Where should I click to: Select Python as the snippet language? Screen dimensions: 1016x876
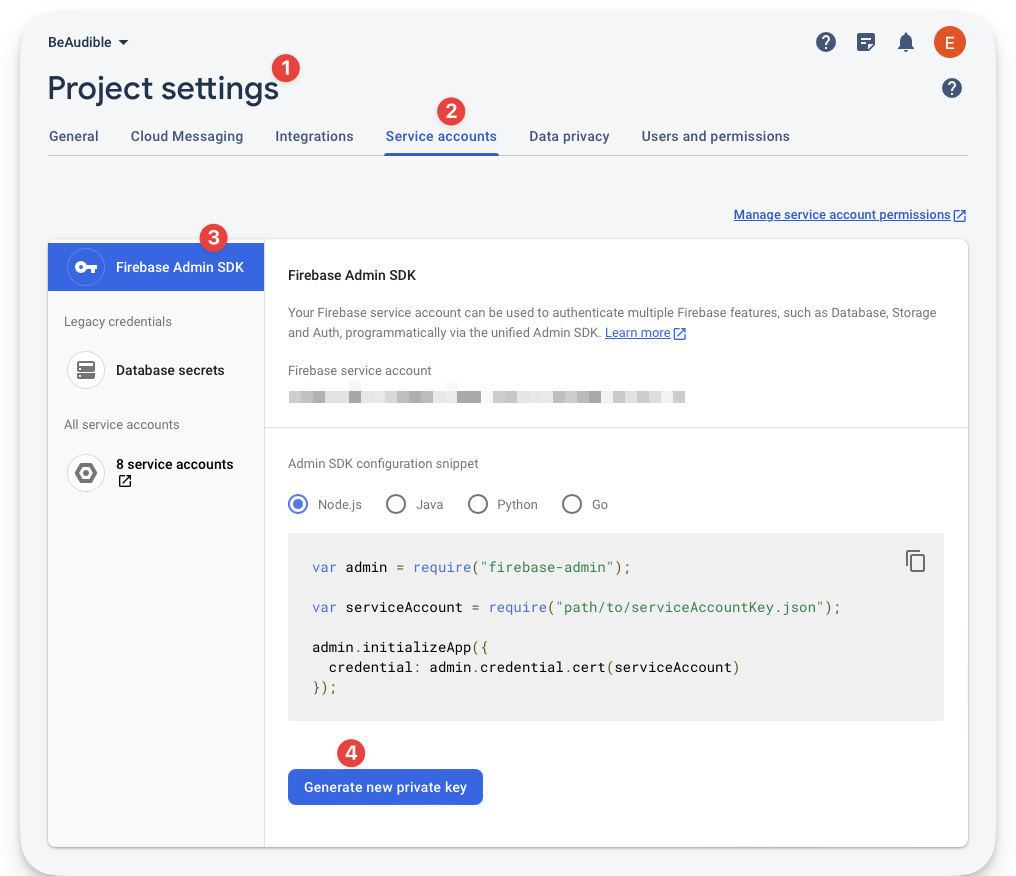click(x=477, y=504)
